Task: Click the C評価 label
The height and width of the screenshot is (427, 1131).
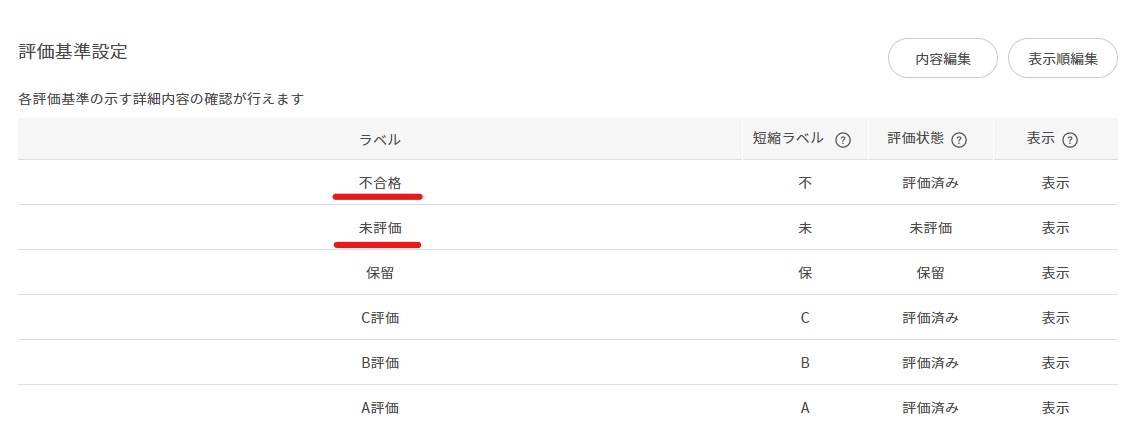Action: [379, 318]
